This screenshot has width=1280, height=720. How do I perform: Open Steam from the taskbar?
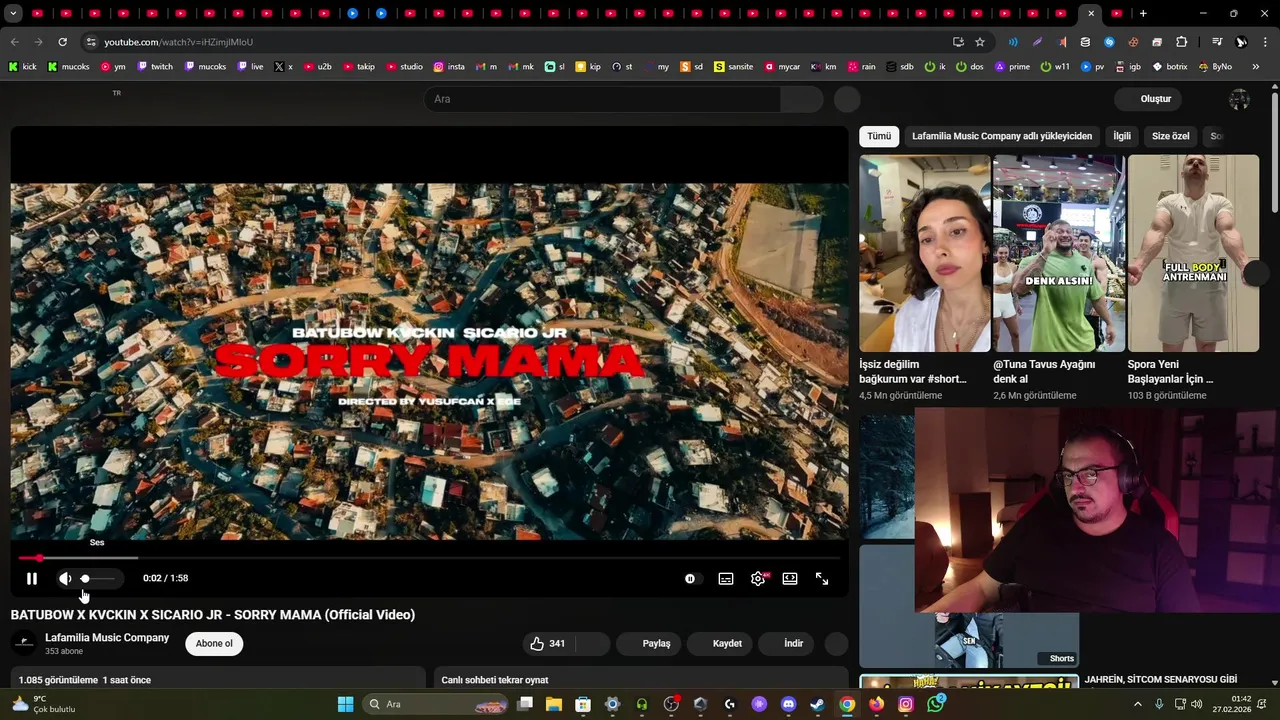coord(817,704)
